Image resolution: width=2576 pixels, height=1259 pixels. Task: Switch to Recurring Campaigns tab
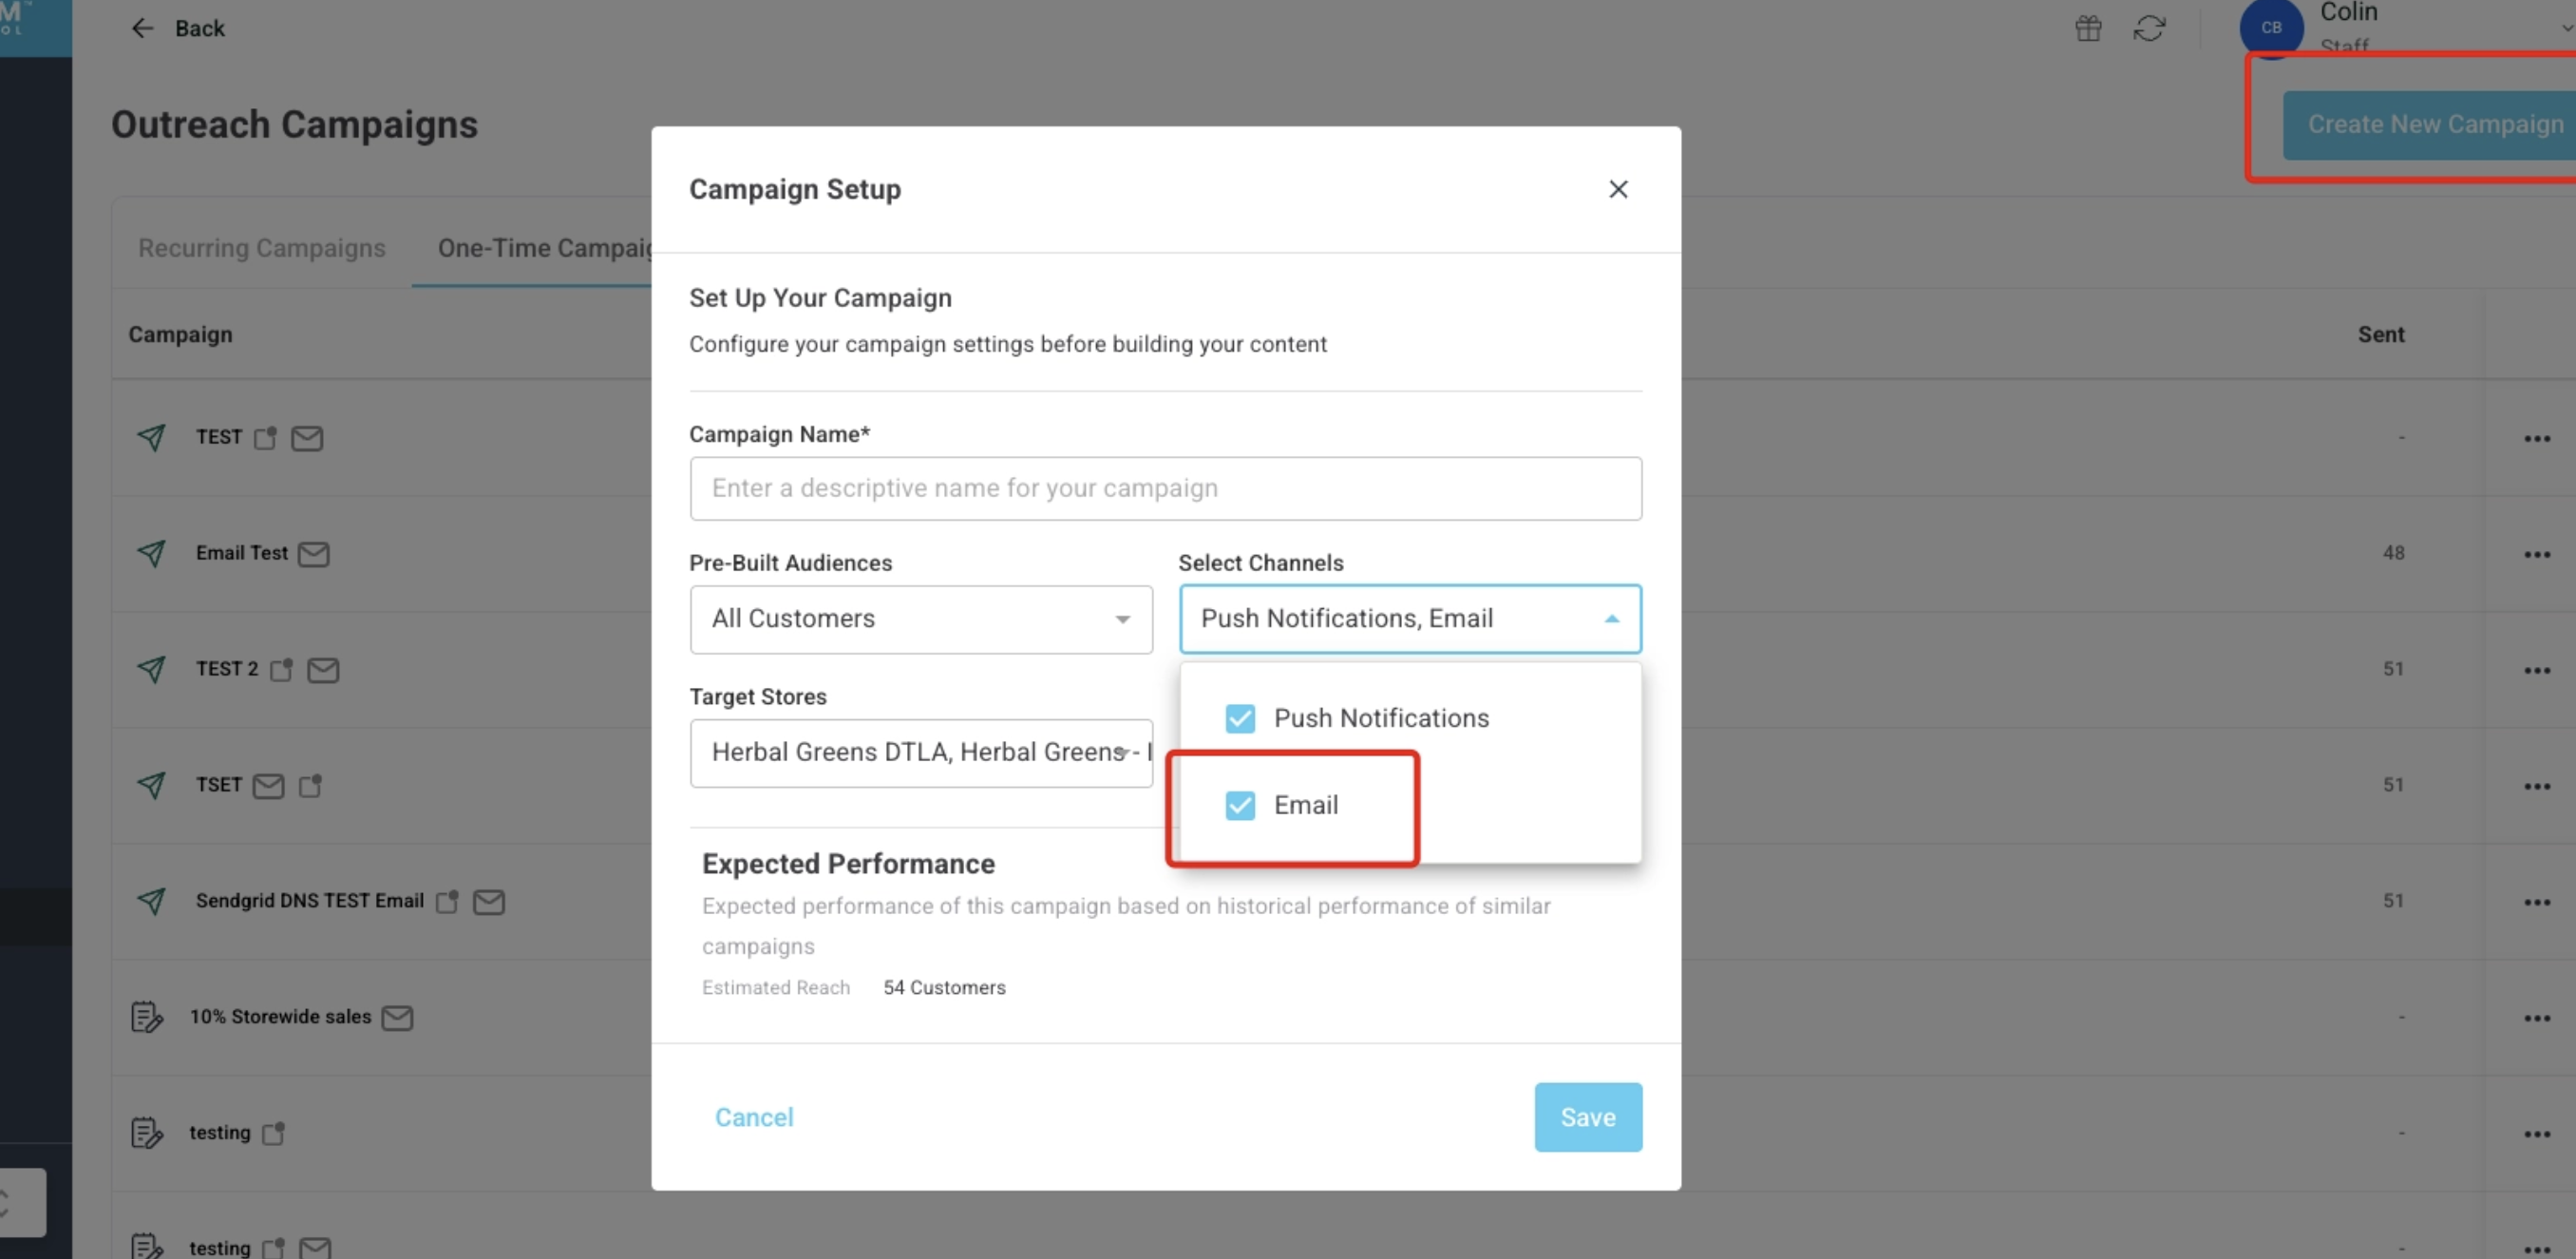click(262, 248)
